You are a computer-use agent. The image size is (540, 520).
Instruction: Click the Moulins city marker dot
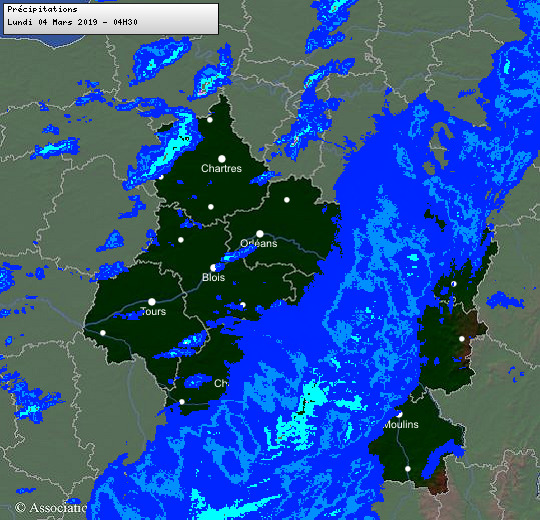click(x=399, y=414)
